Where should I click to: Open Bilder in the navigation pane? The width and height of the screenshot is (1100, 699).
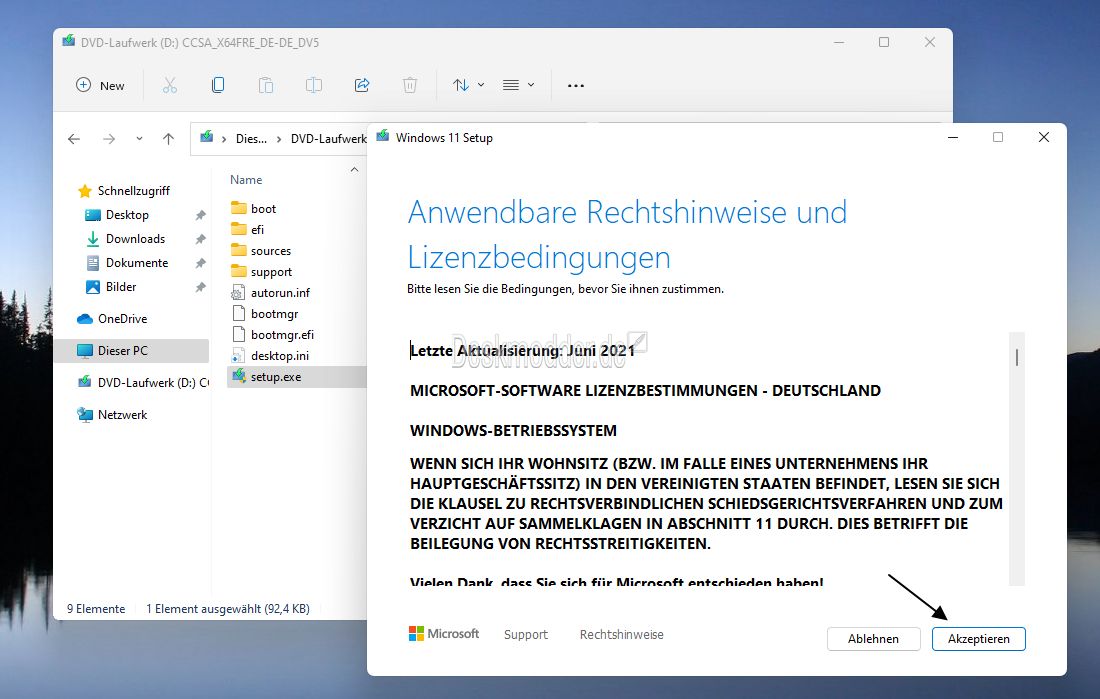tap(121, 286)
